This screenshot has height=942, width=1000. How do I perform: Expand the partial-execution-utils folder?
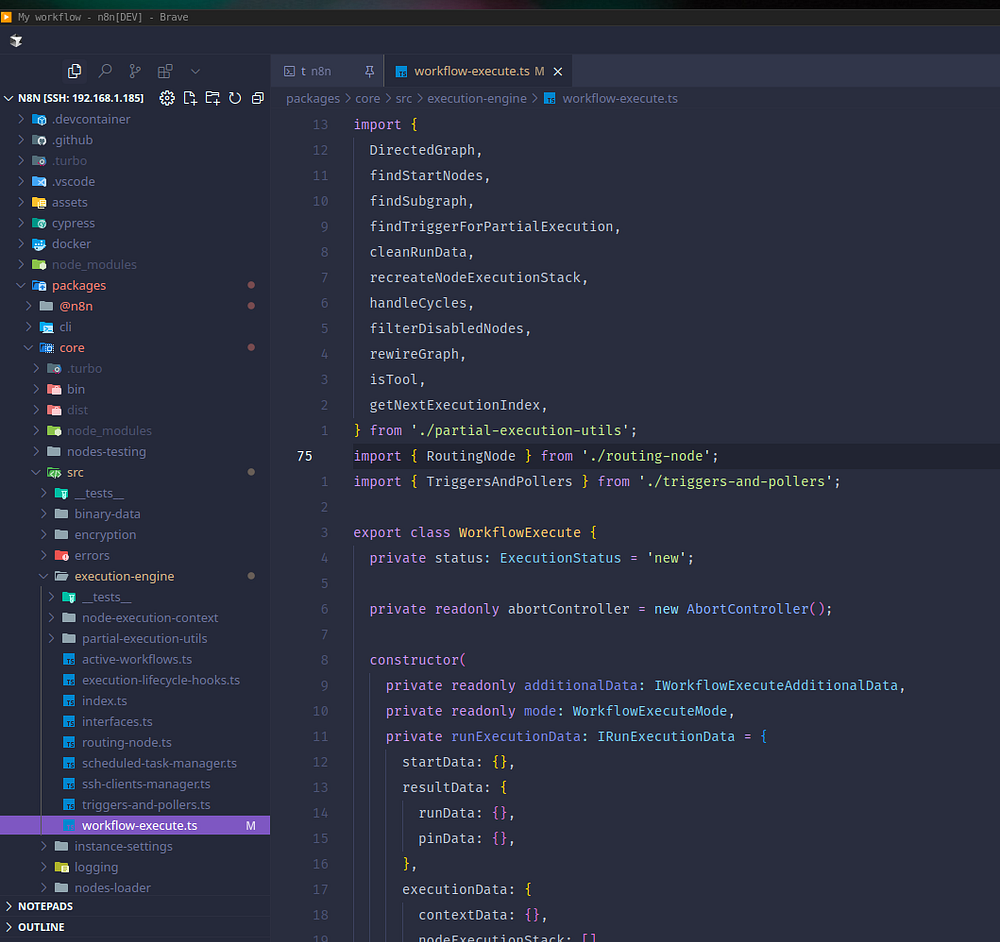[x=144, y=638]
